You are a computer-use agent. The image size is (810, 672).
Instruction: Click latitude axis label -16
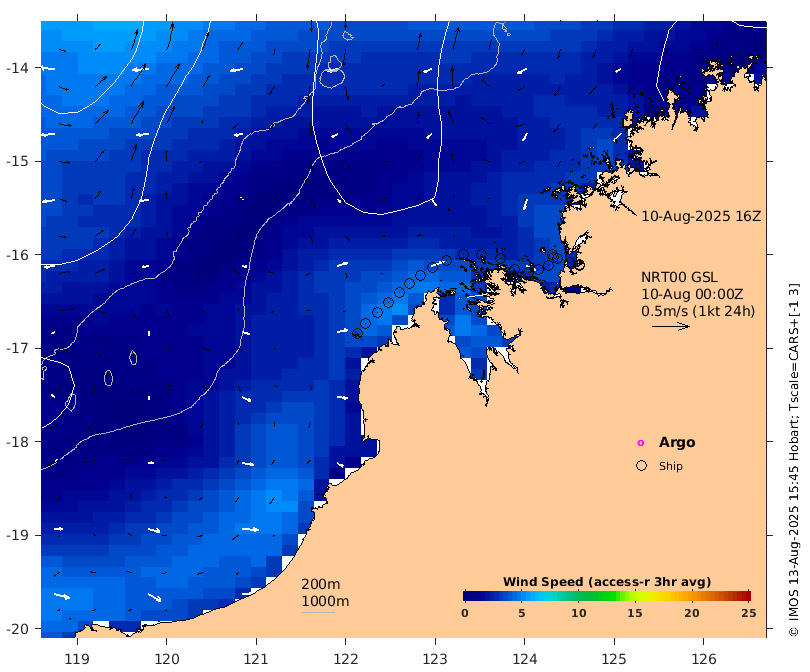coord(17,255)
